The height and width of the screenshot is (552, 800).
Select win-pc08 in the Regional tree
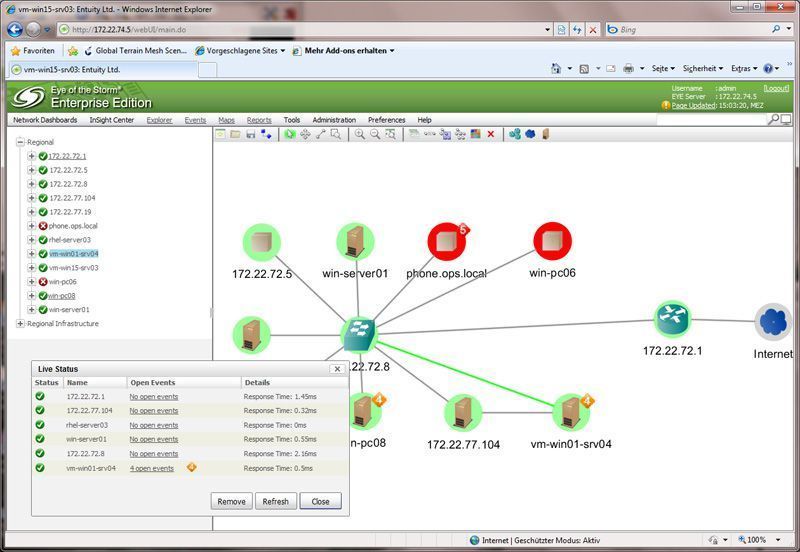pyautogui.click(x=61, y=295)
